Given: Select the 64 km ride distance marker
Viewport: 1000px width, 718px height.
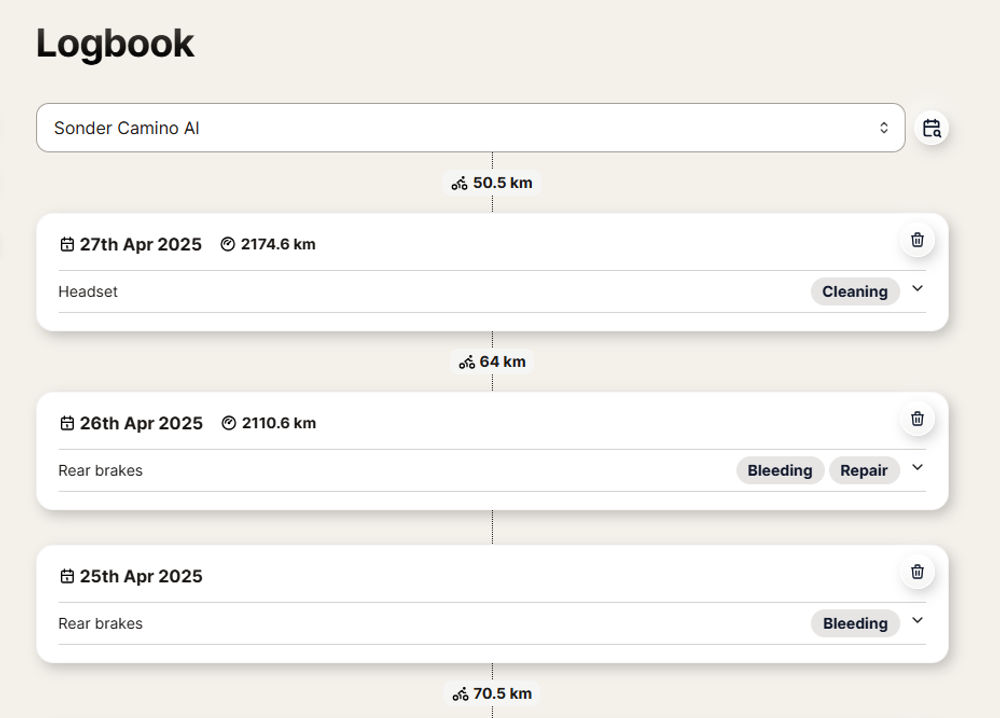Looking at the screenshot, I should pos(492,362).
